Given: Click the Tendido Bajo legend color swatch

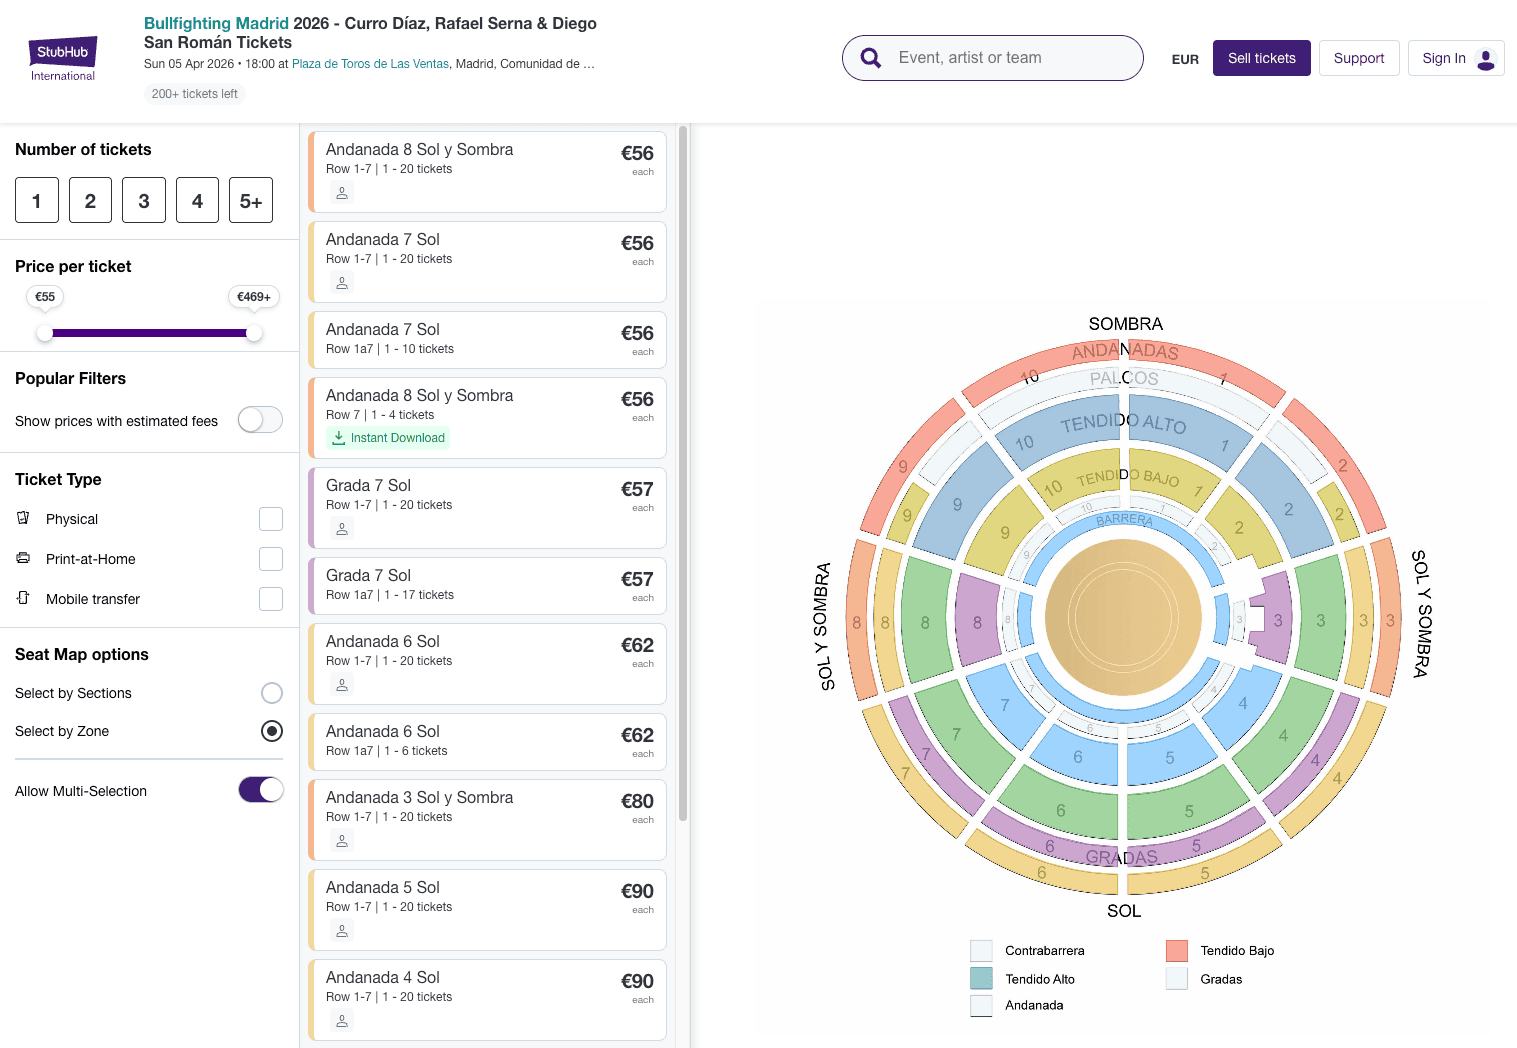Looking at the screenshot, I should point(1177,951).
